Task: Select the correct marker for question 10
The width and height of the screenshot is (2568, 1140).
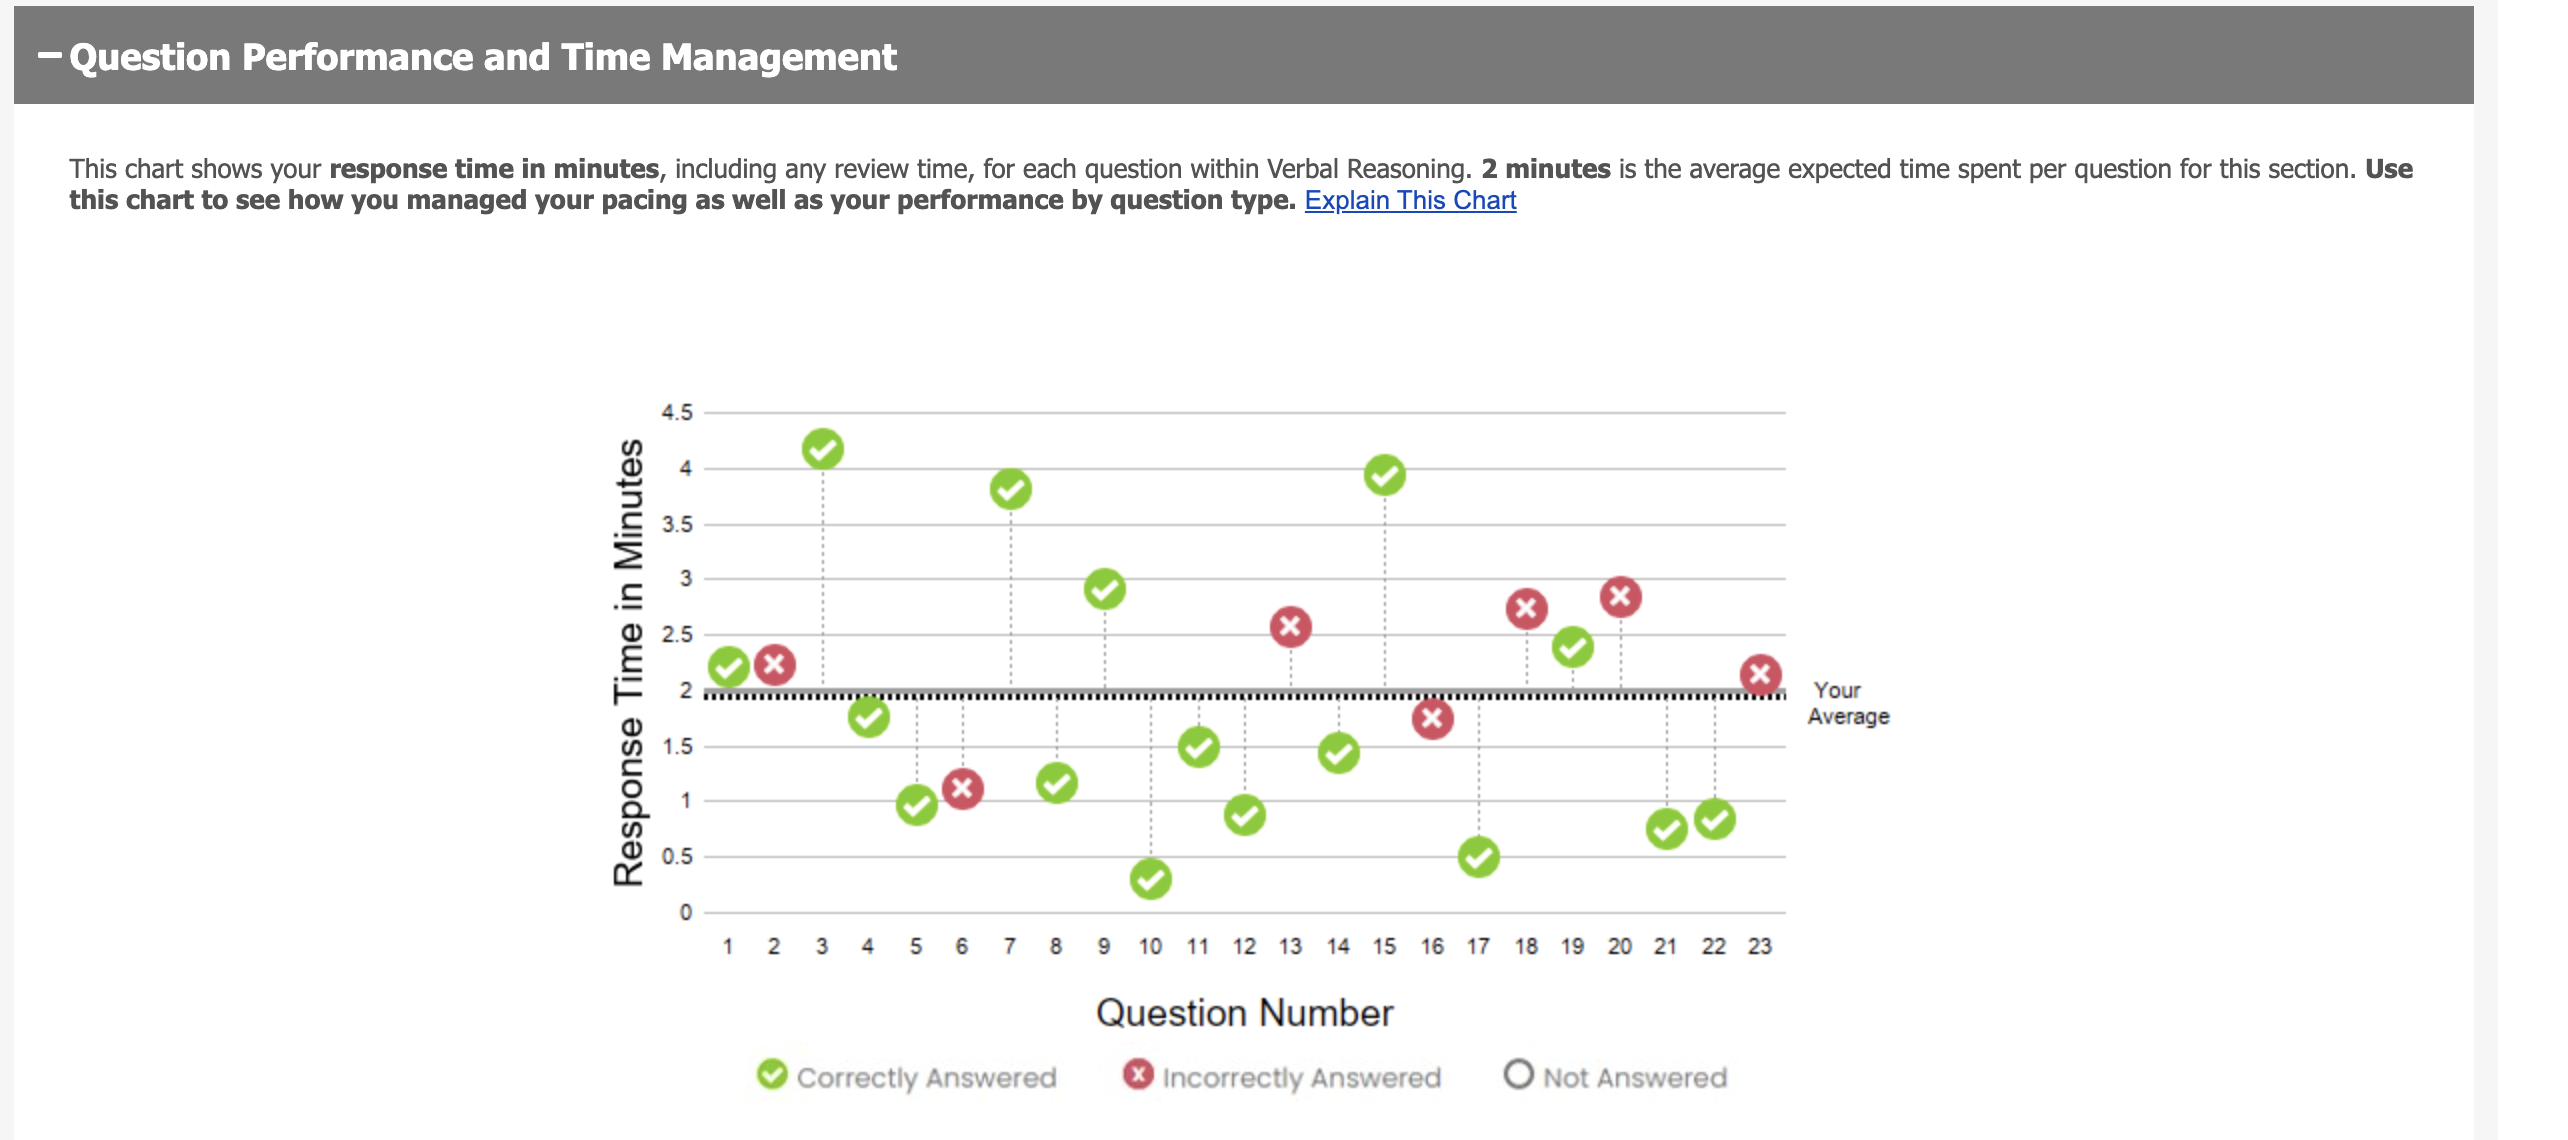Action: (x=1151, y=880)
